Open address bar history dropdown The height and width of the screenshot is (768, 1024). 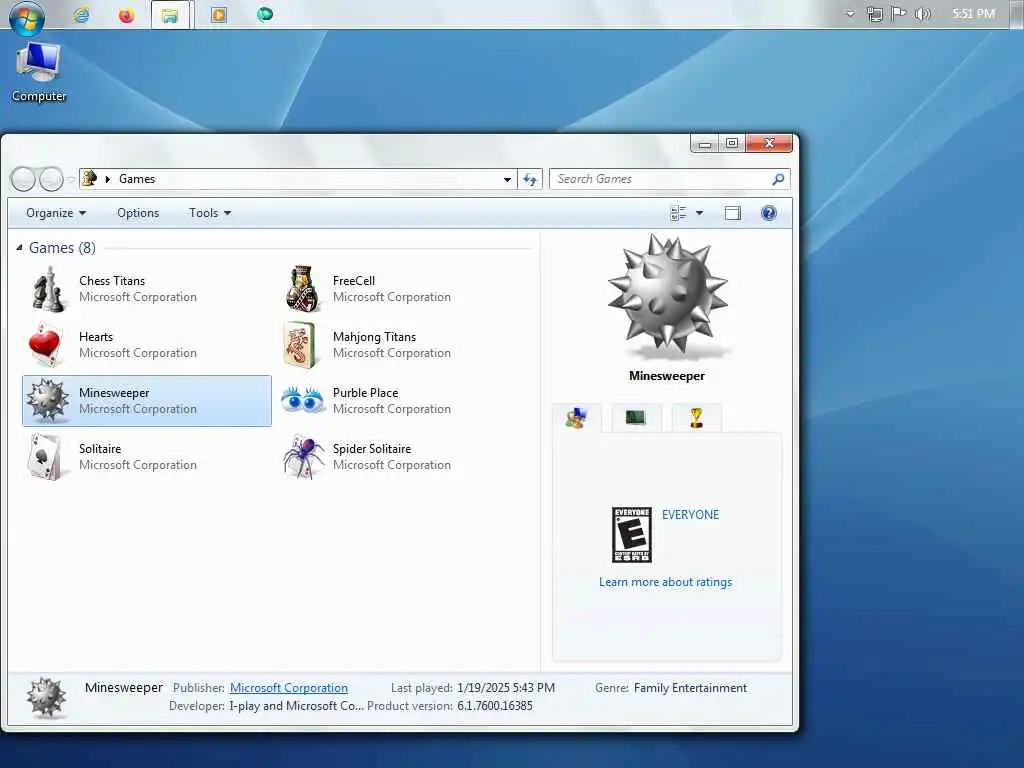click(507, 179)
